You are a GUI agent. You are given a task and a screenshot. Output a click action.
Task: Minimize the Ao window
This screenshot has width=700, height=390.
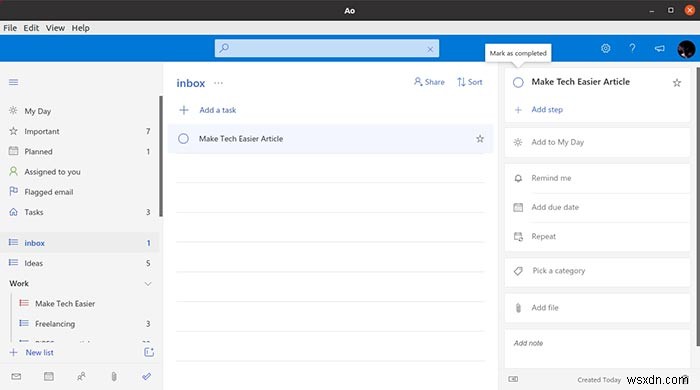click(652, 10)
